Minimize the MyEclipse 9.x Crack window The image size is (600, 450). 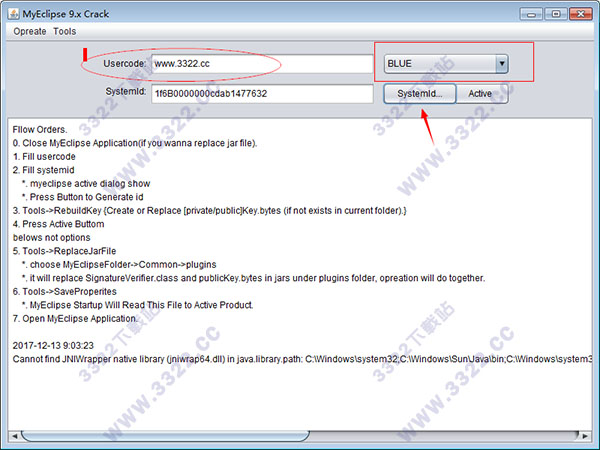click(x=531, y=14)
